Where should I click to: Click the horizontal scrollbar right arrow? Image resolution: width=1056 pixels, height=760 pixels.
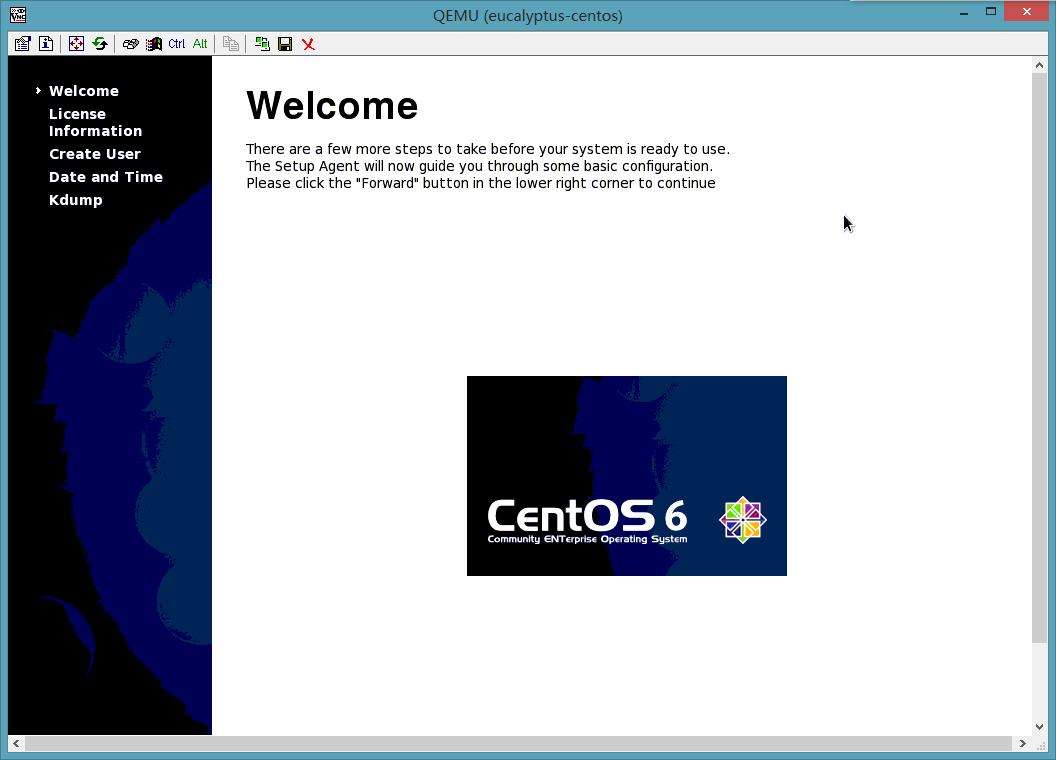click(1022, 743)
